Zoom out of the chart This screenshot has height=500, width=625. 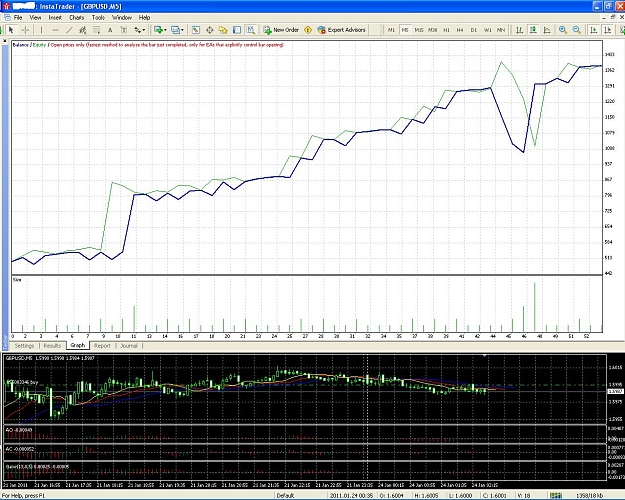[x=577, y=30]
